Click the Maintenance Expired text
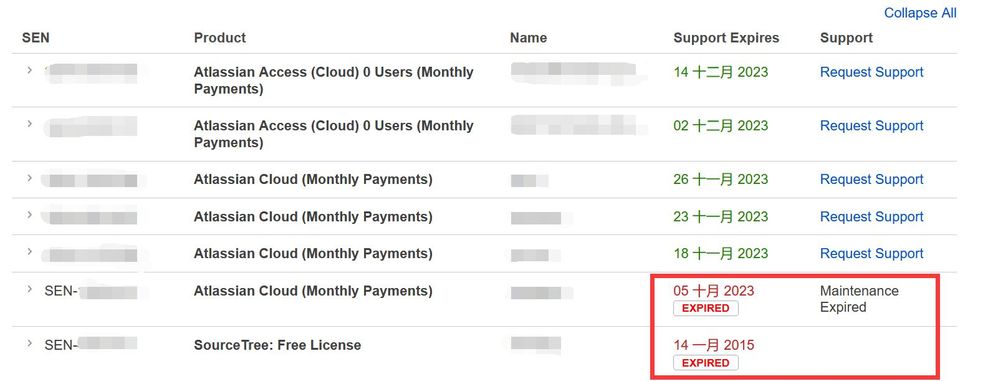 [859, 299]
